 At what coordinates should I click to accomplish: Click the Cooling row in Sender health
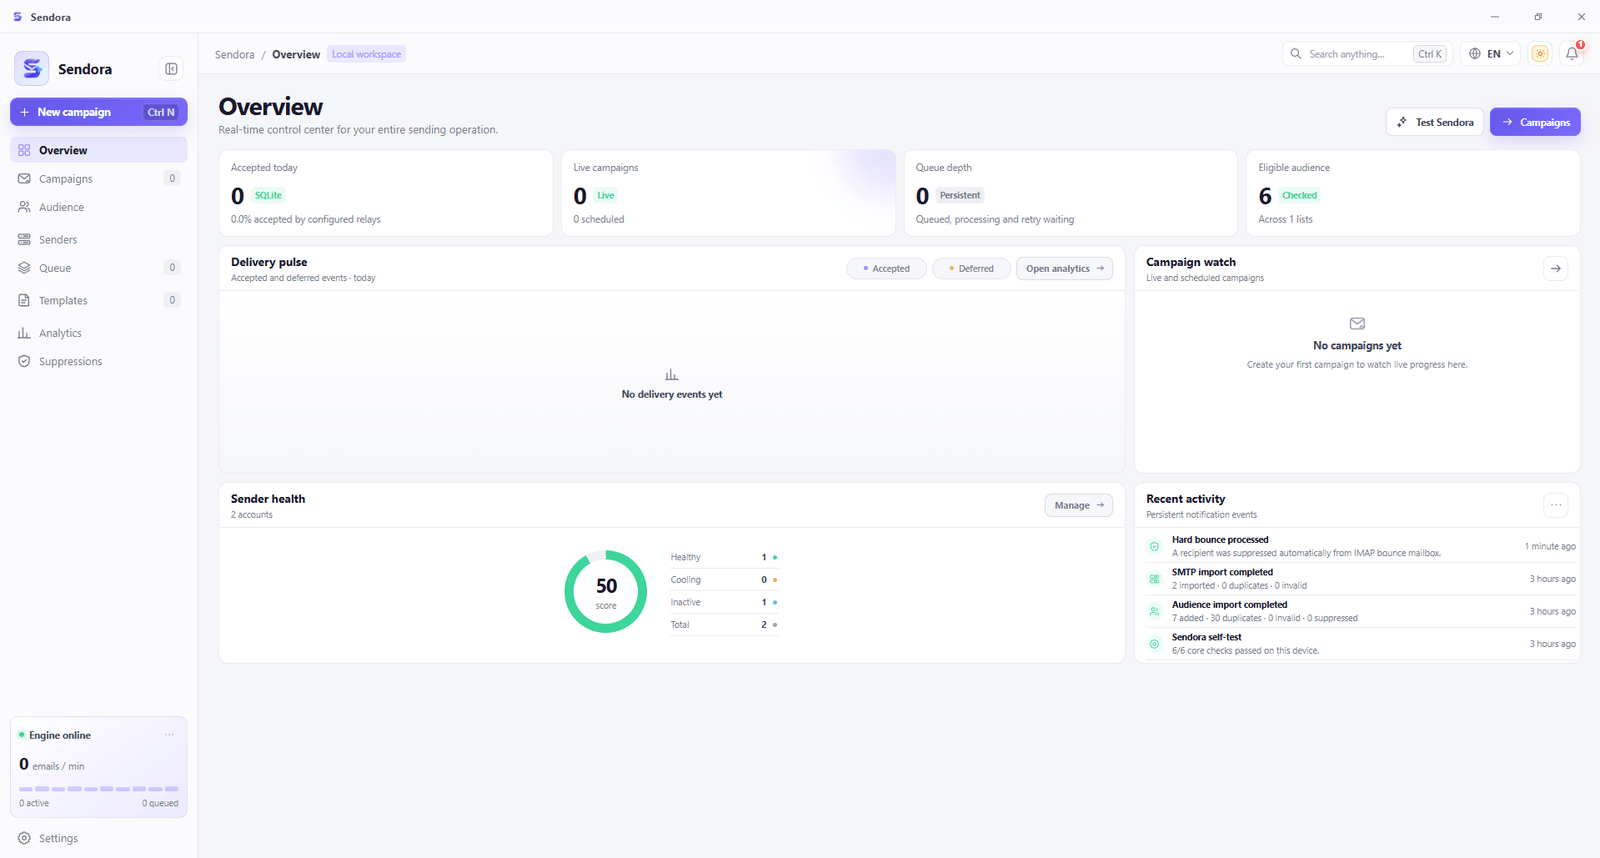click(x=724, y=580)
